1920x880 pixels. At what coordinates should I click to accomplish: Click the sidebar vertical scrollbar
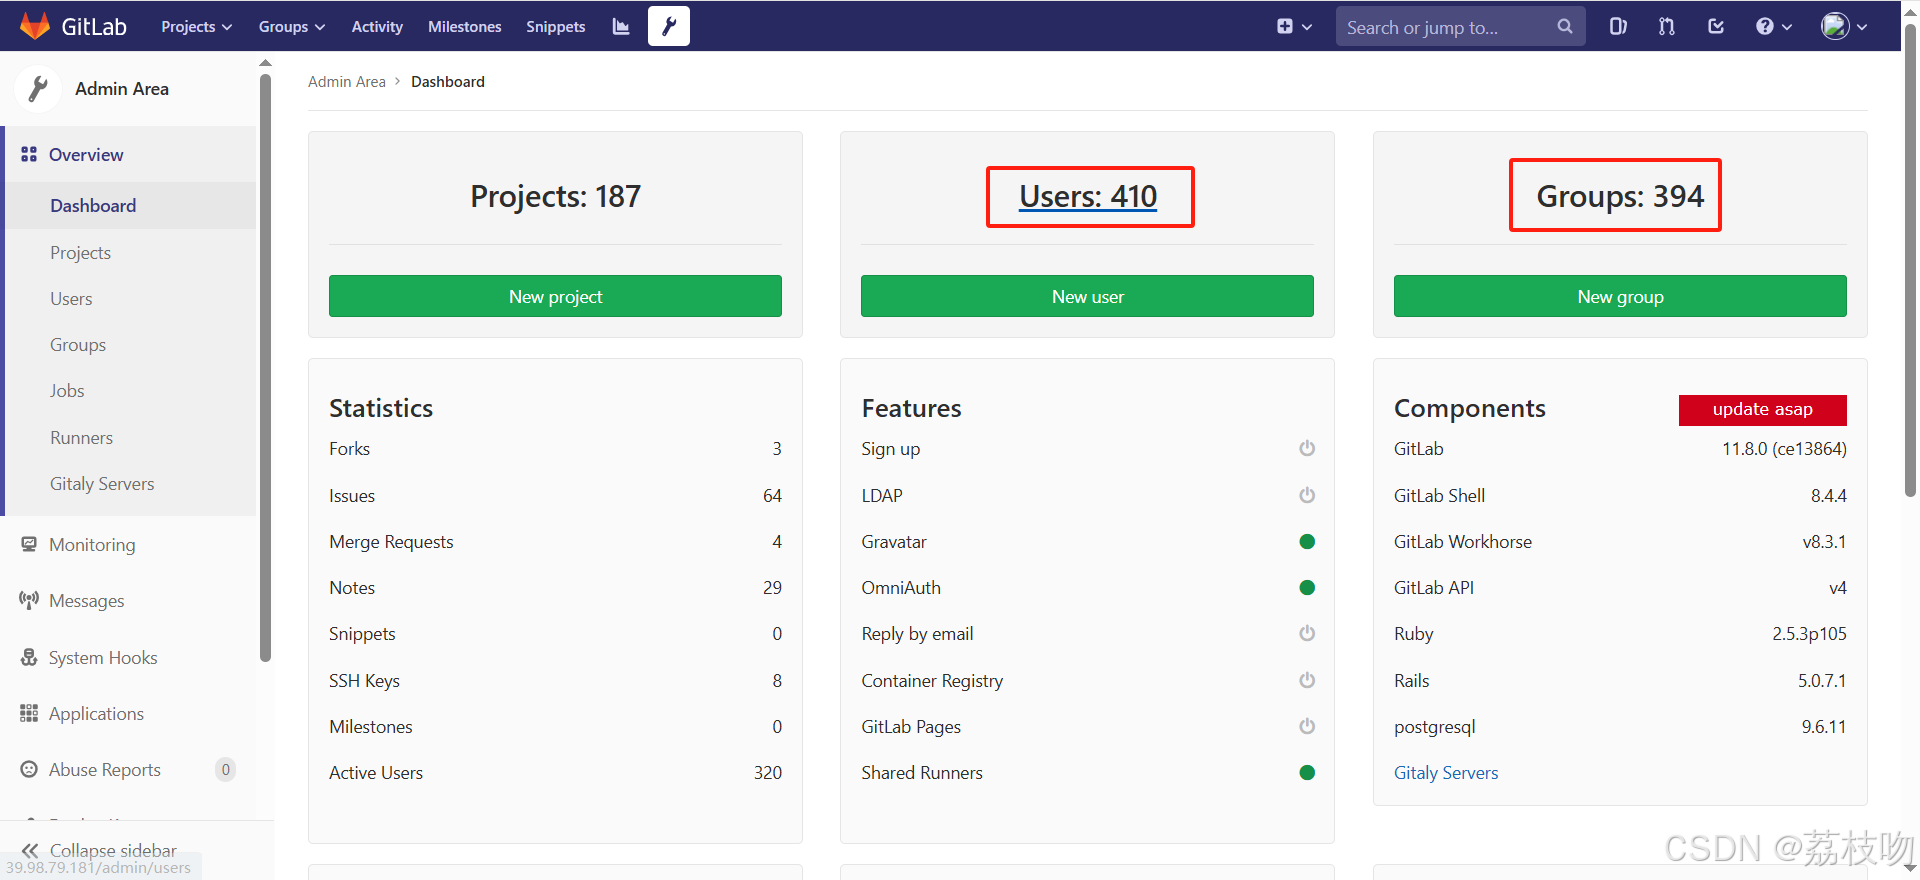[265, 366]
